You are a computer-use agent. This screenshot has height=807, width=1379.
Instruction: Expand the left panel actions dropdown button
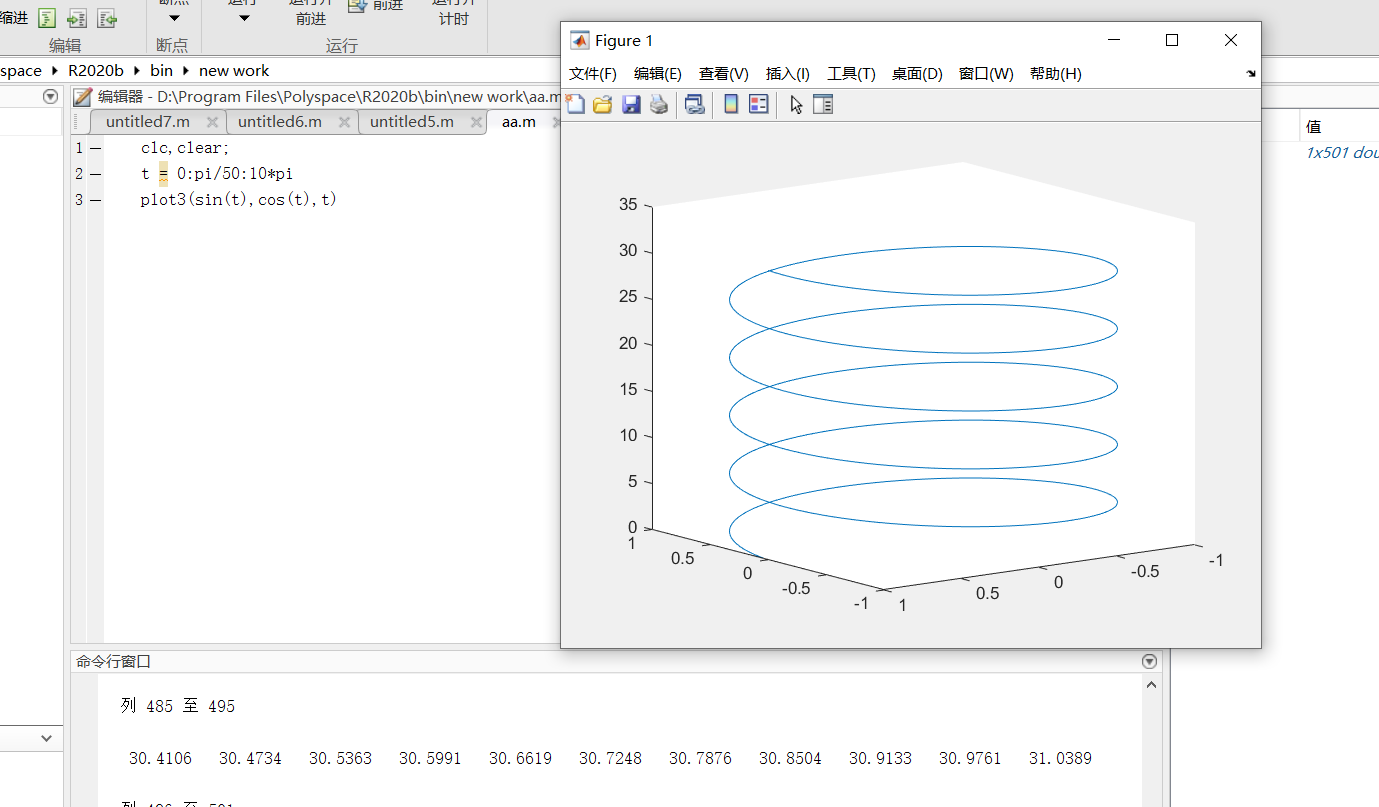(51, 97)
